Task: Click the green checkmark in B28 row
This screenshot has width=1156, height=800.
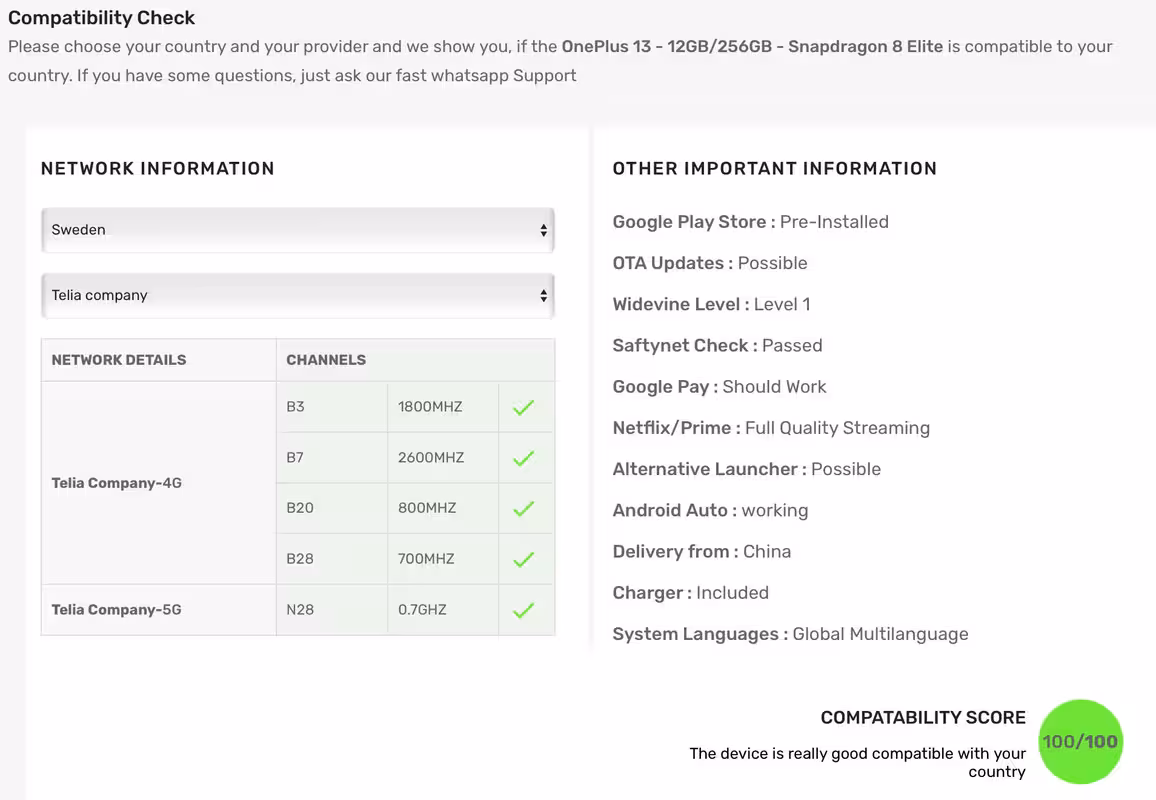Action: (523, 559)
